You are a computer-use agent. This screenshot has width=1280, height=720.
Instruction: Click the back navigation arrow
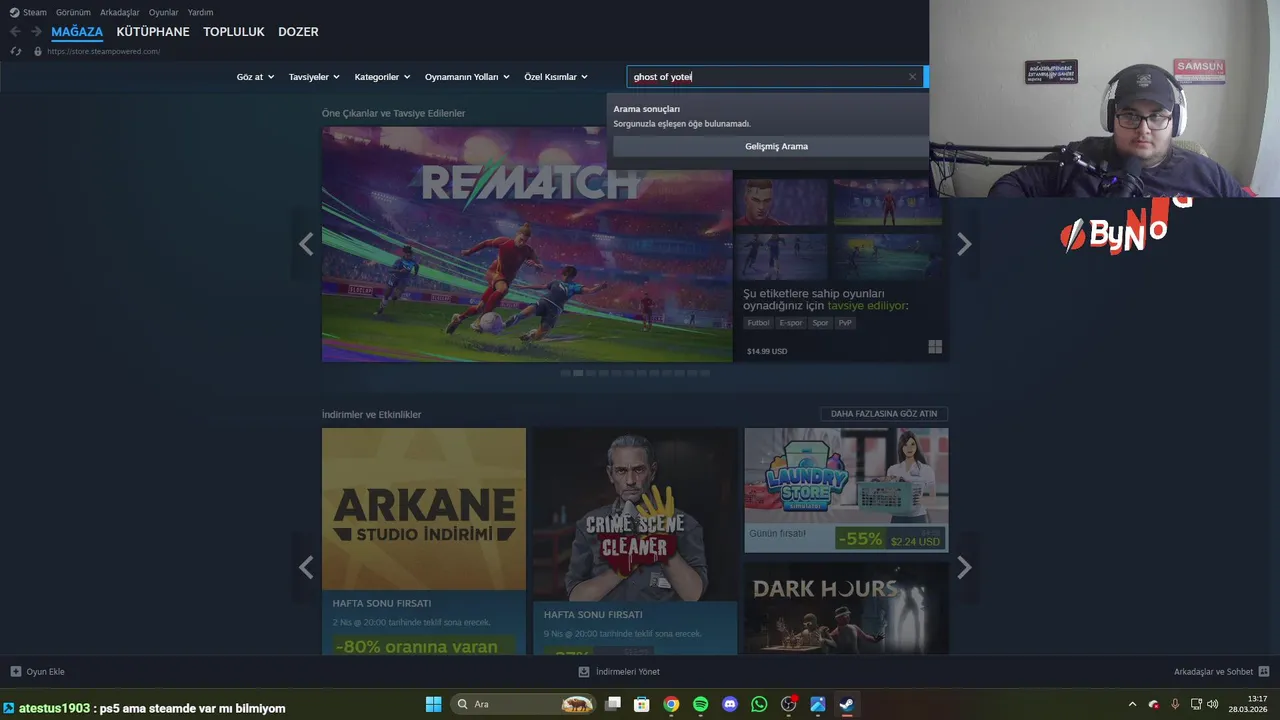pyautogui.click(x=15, y=32)
